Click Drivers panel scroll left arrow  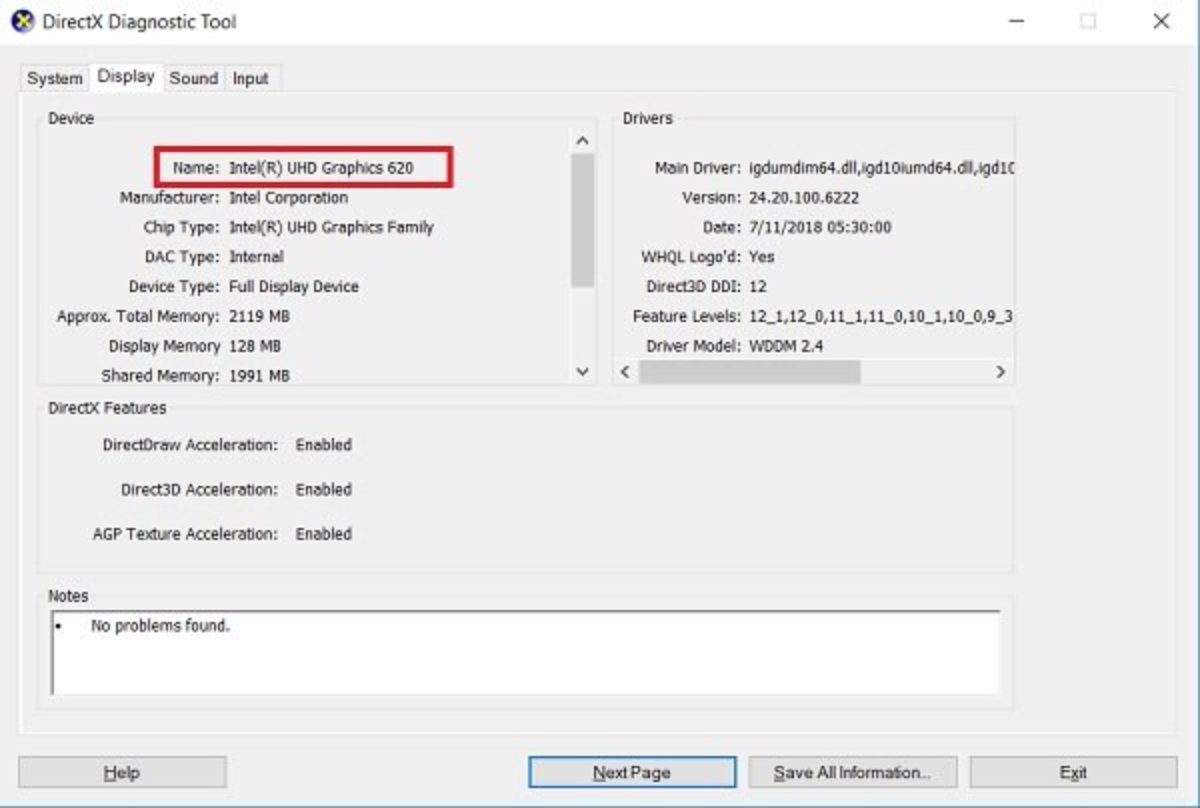pyautogui.click(x=626, y=371)
